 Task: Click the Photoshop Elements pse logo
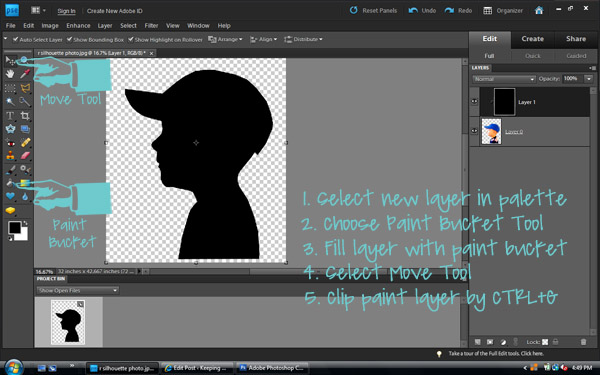12,10
